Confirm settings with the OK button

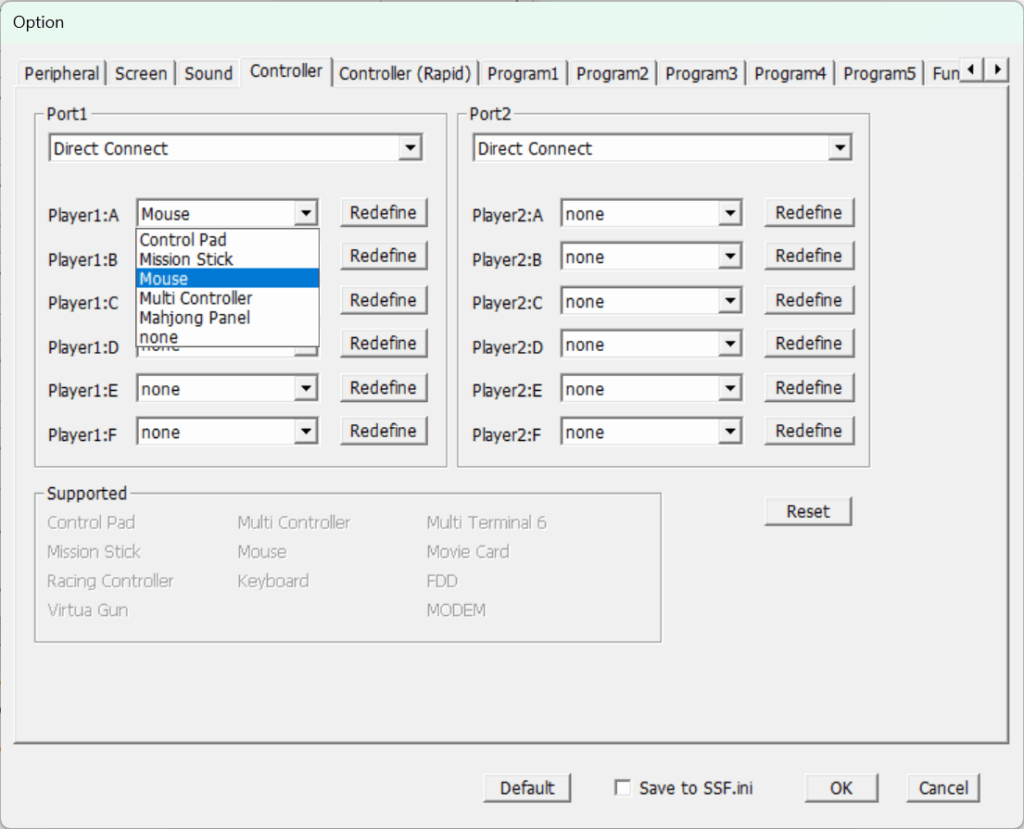841,788
